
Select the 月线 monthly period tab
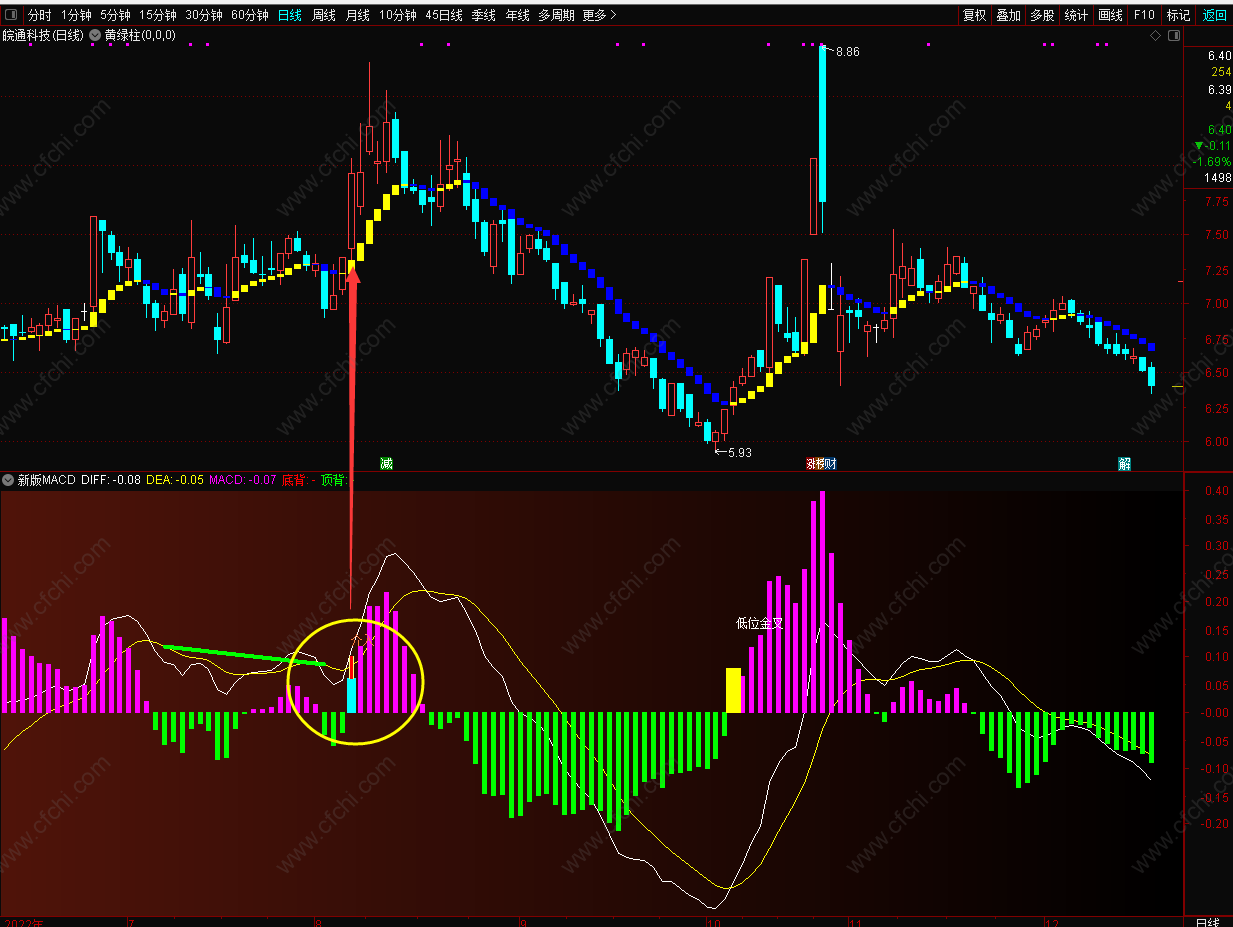[358, 15]
